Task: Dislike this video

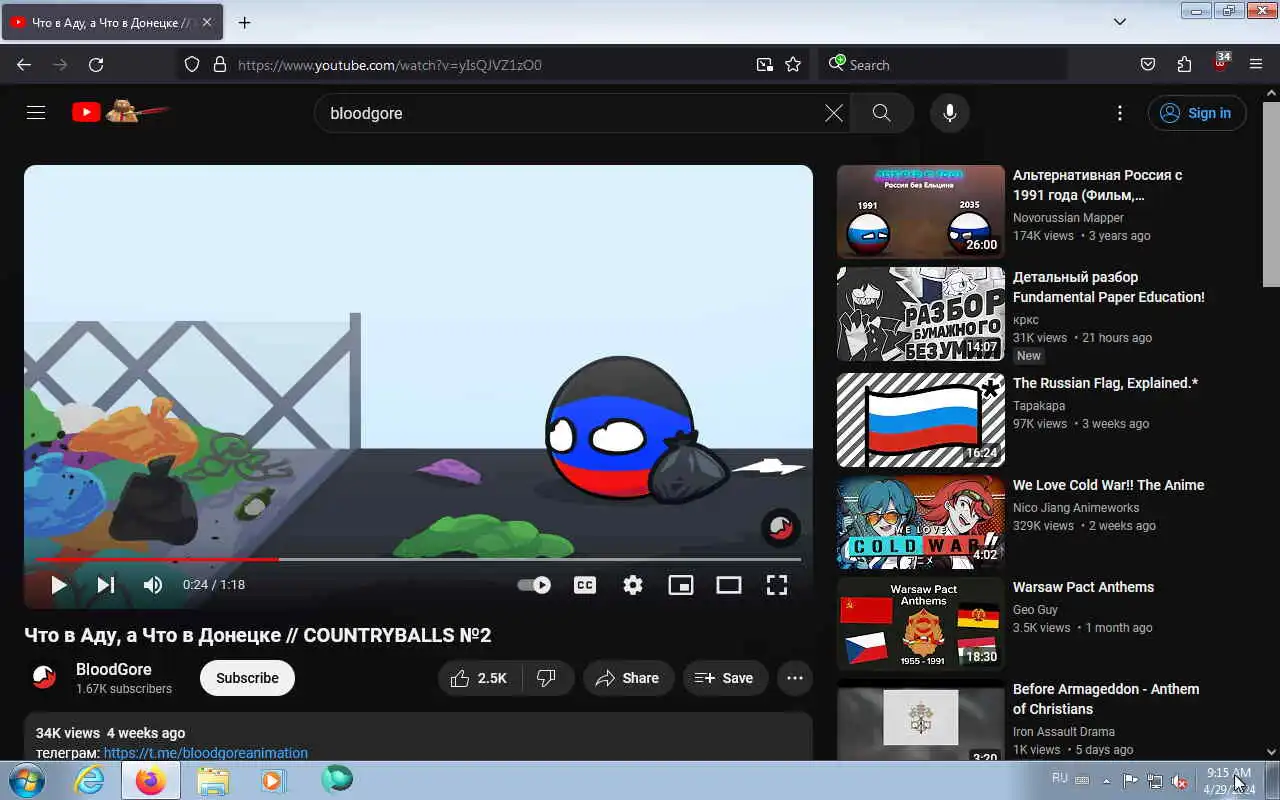Action: click(x=547, y=678)
